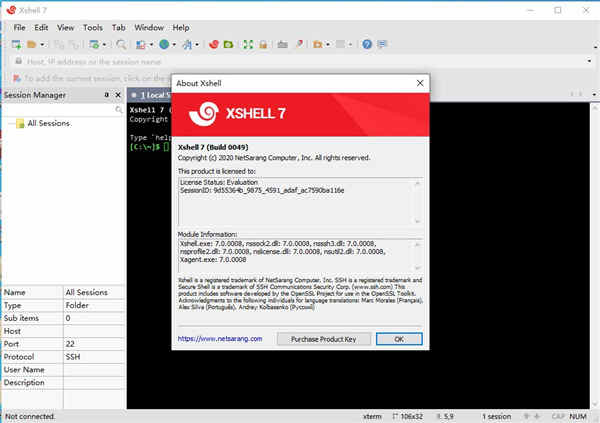
Task: Click Not connected status text
Action: [30, 416]
